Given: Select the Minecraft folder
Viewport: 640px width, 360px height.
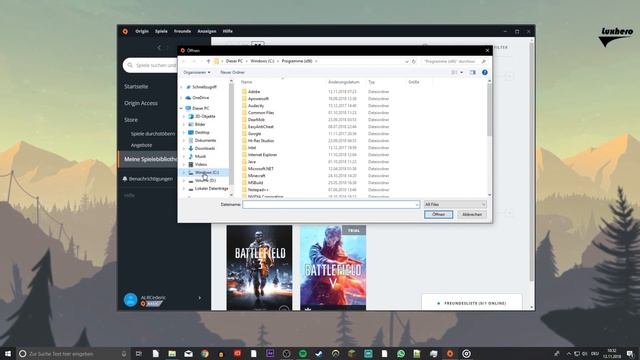Looking at the screenshot, I should click(256, 176).
